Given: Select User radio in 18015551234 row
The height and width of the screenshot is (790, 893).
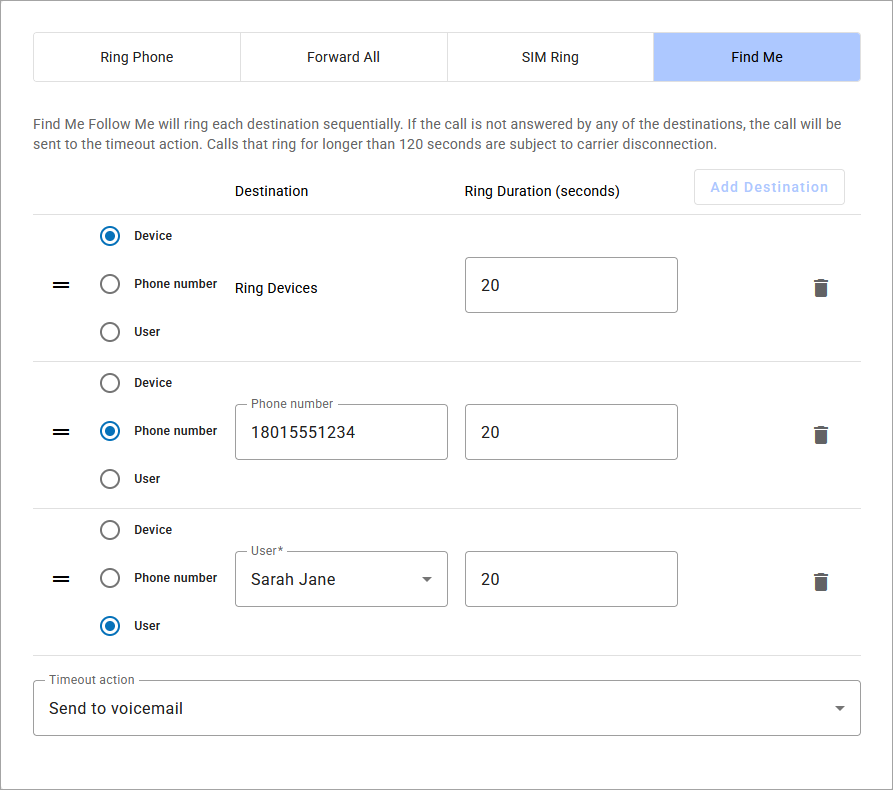Looking at the screenshot, I should tap(110, 478).
